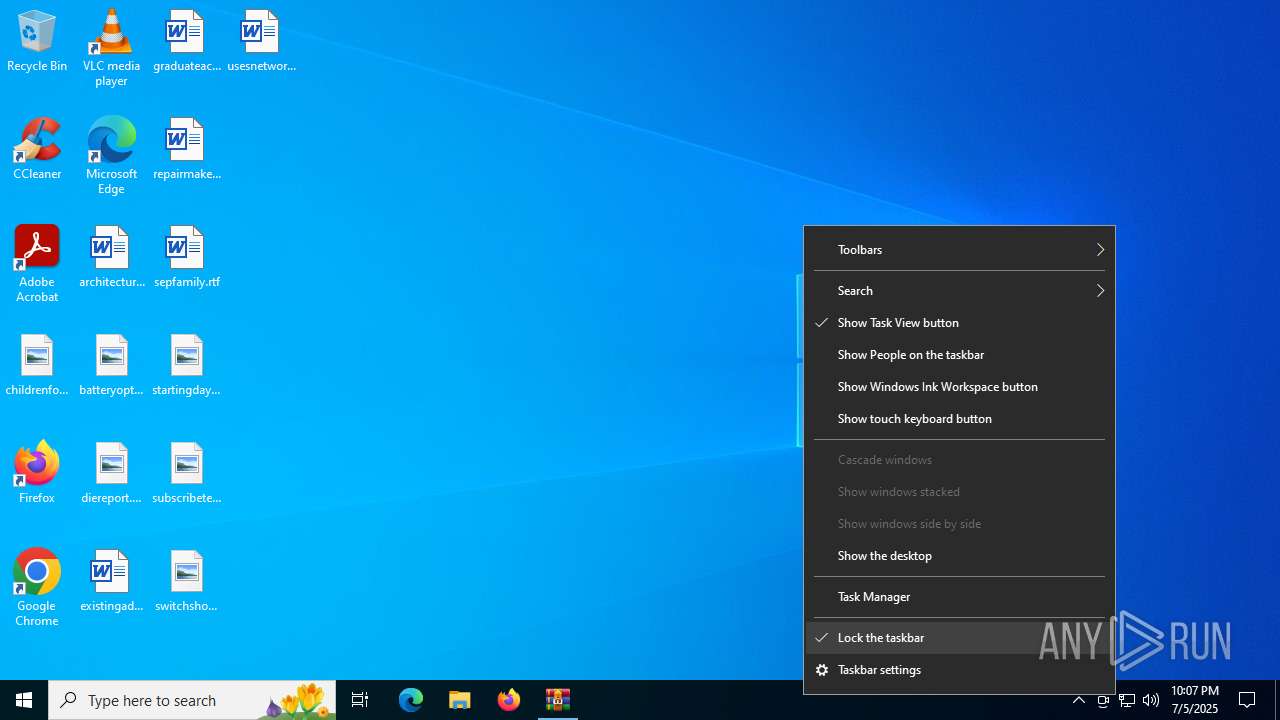Screen dimensions: 1280x720
Task: Select the CCleaner desktop shortcut
Action: (x=37, y=150)
